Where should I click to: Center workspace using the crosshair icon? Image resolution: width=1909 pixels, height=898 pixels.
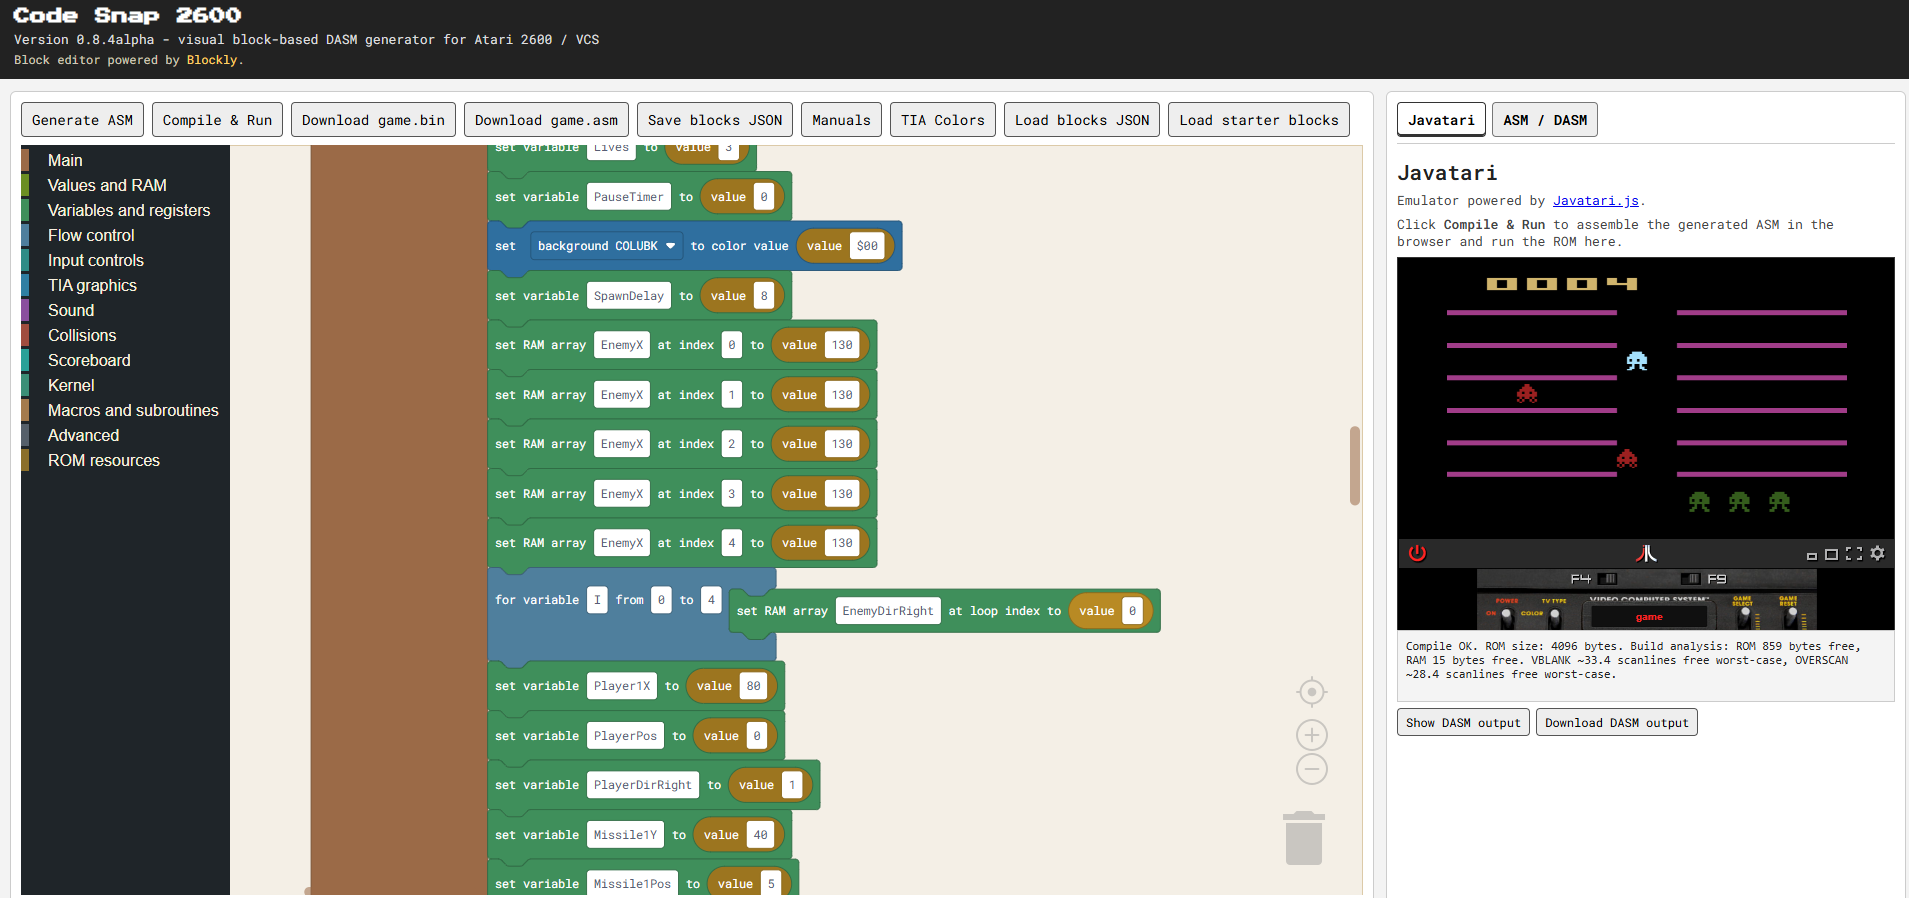tap(1312, 692)
